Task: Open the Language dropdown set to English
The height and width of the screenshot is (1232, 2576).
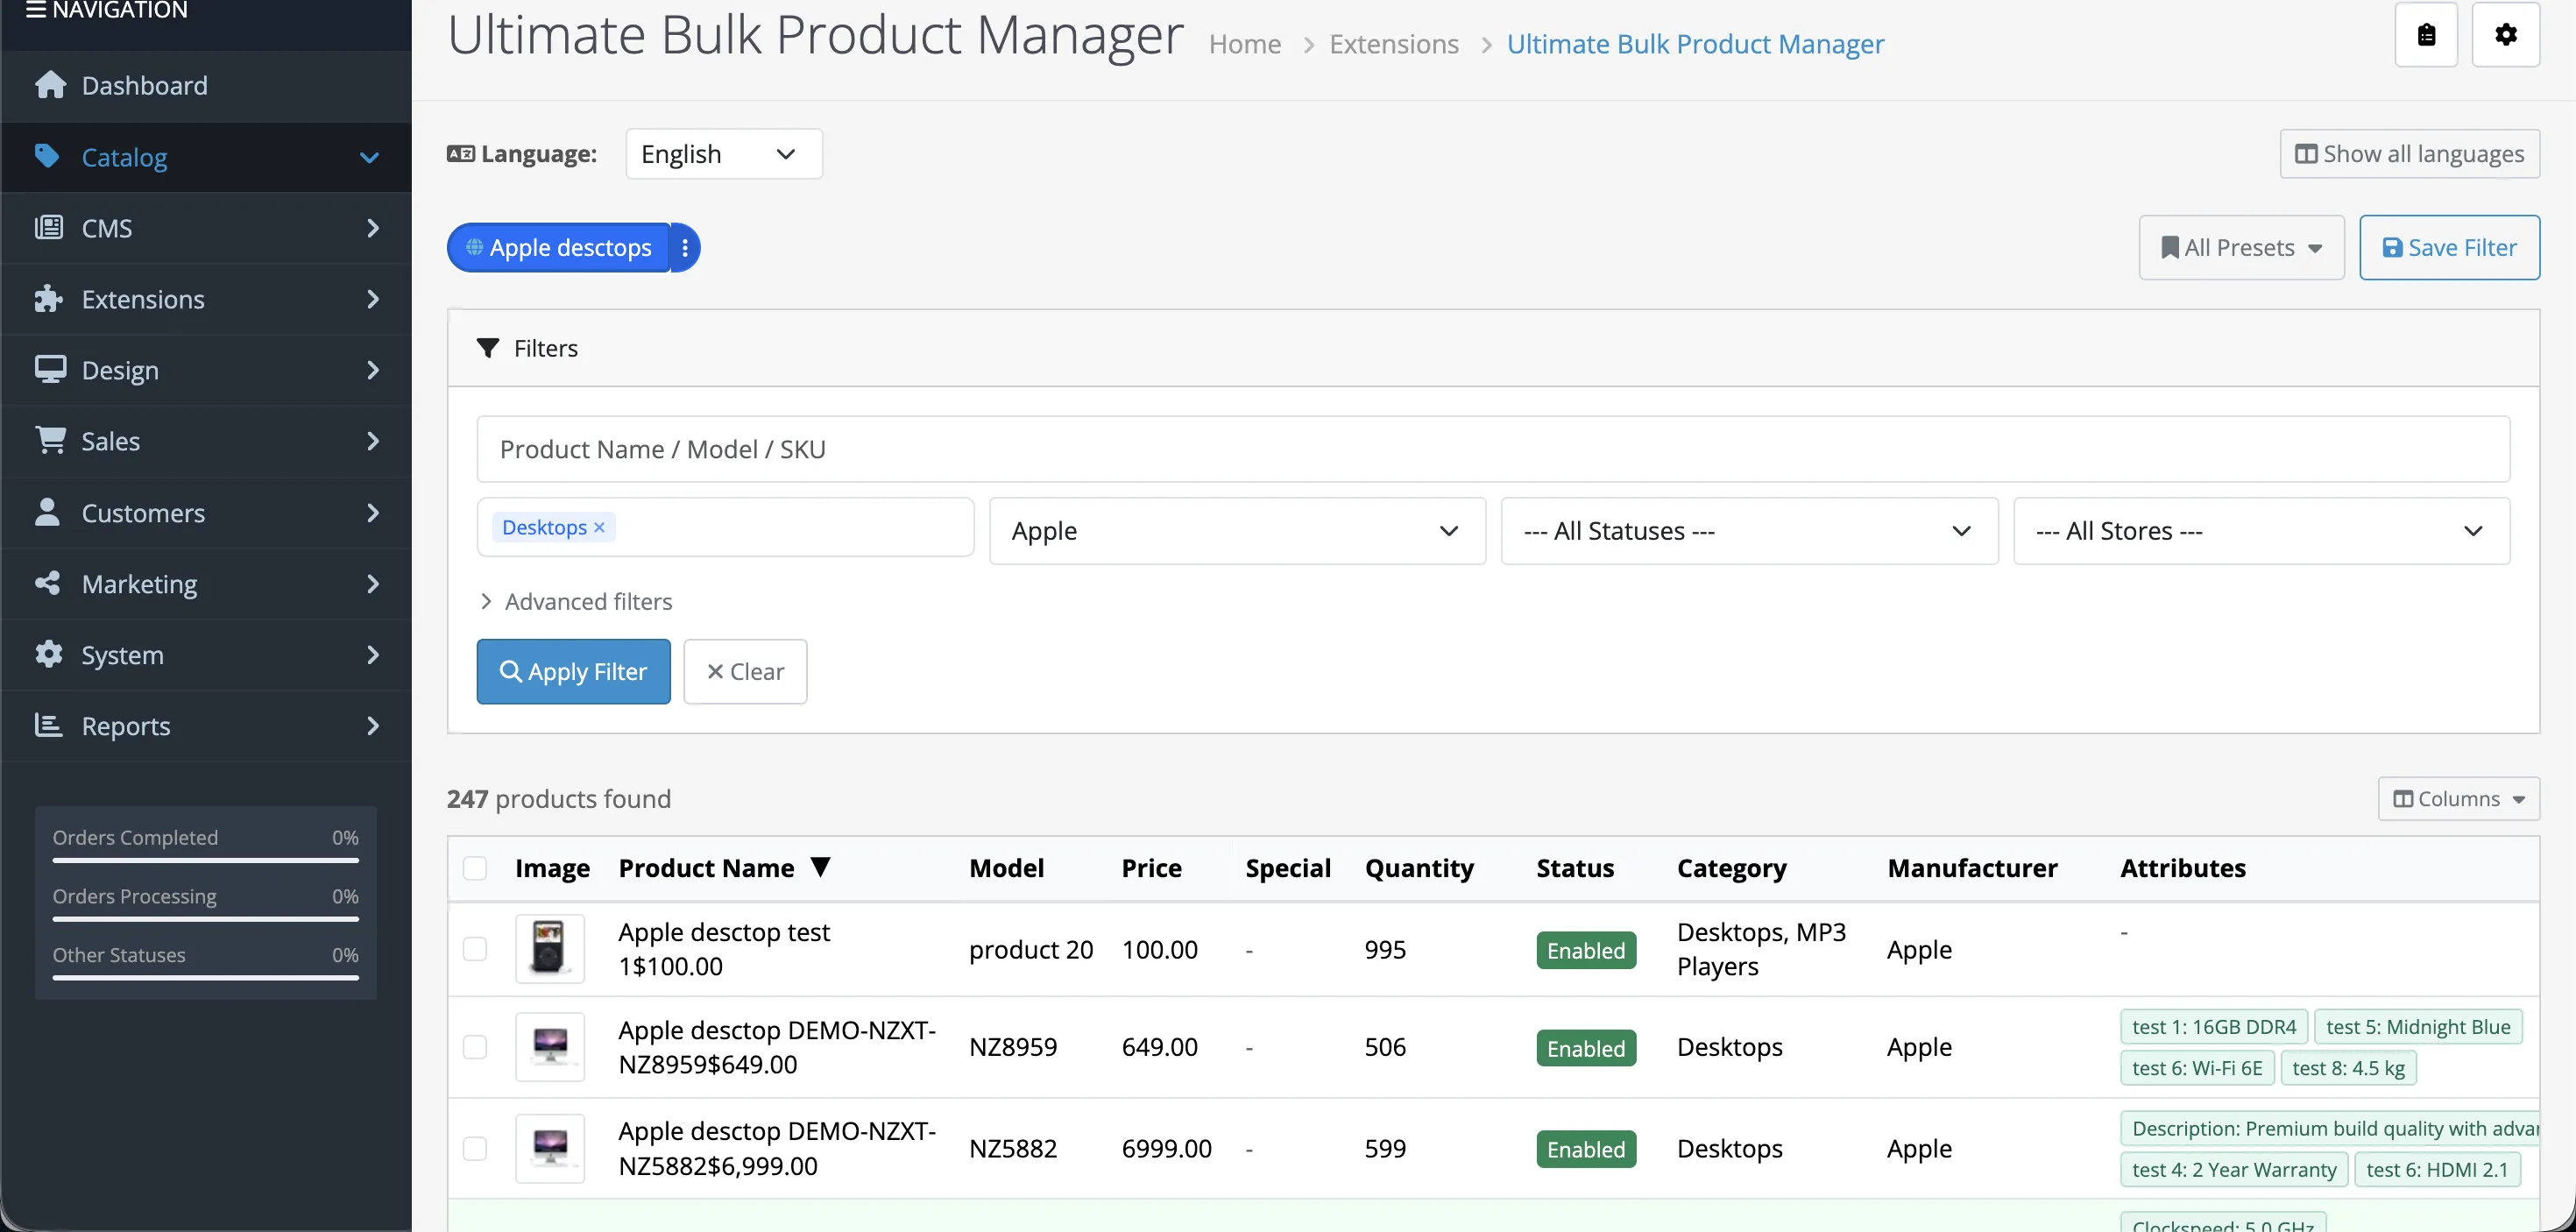Action: click(x=724, y=154)
